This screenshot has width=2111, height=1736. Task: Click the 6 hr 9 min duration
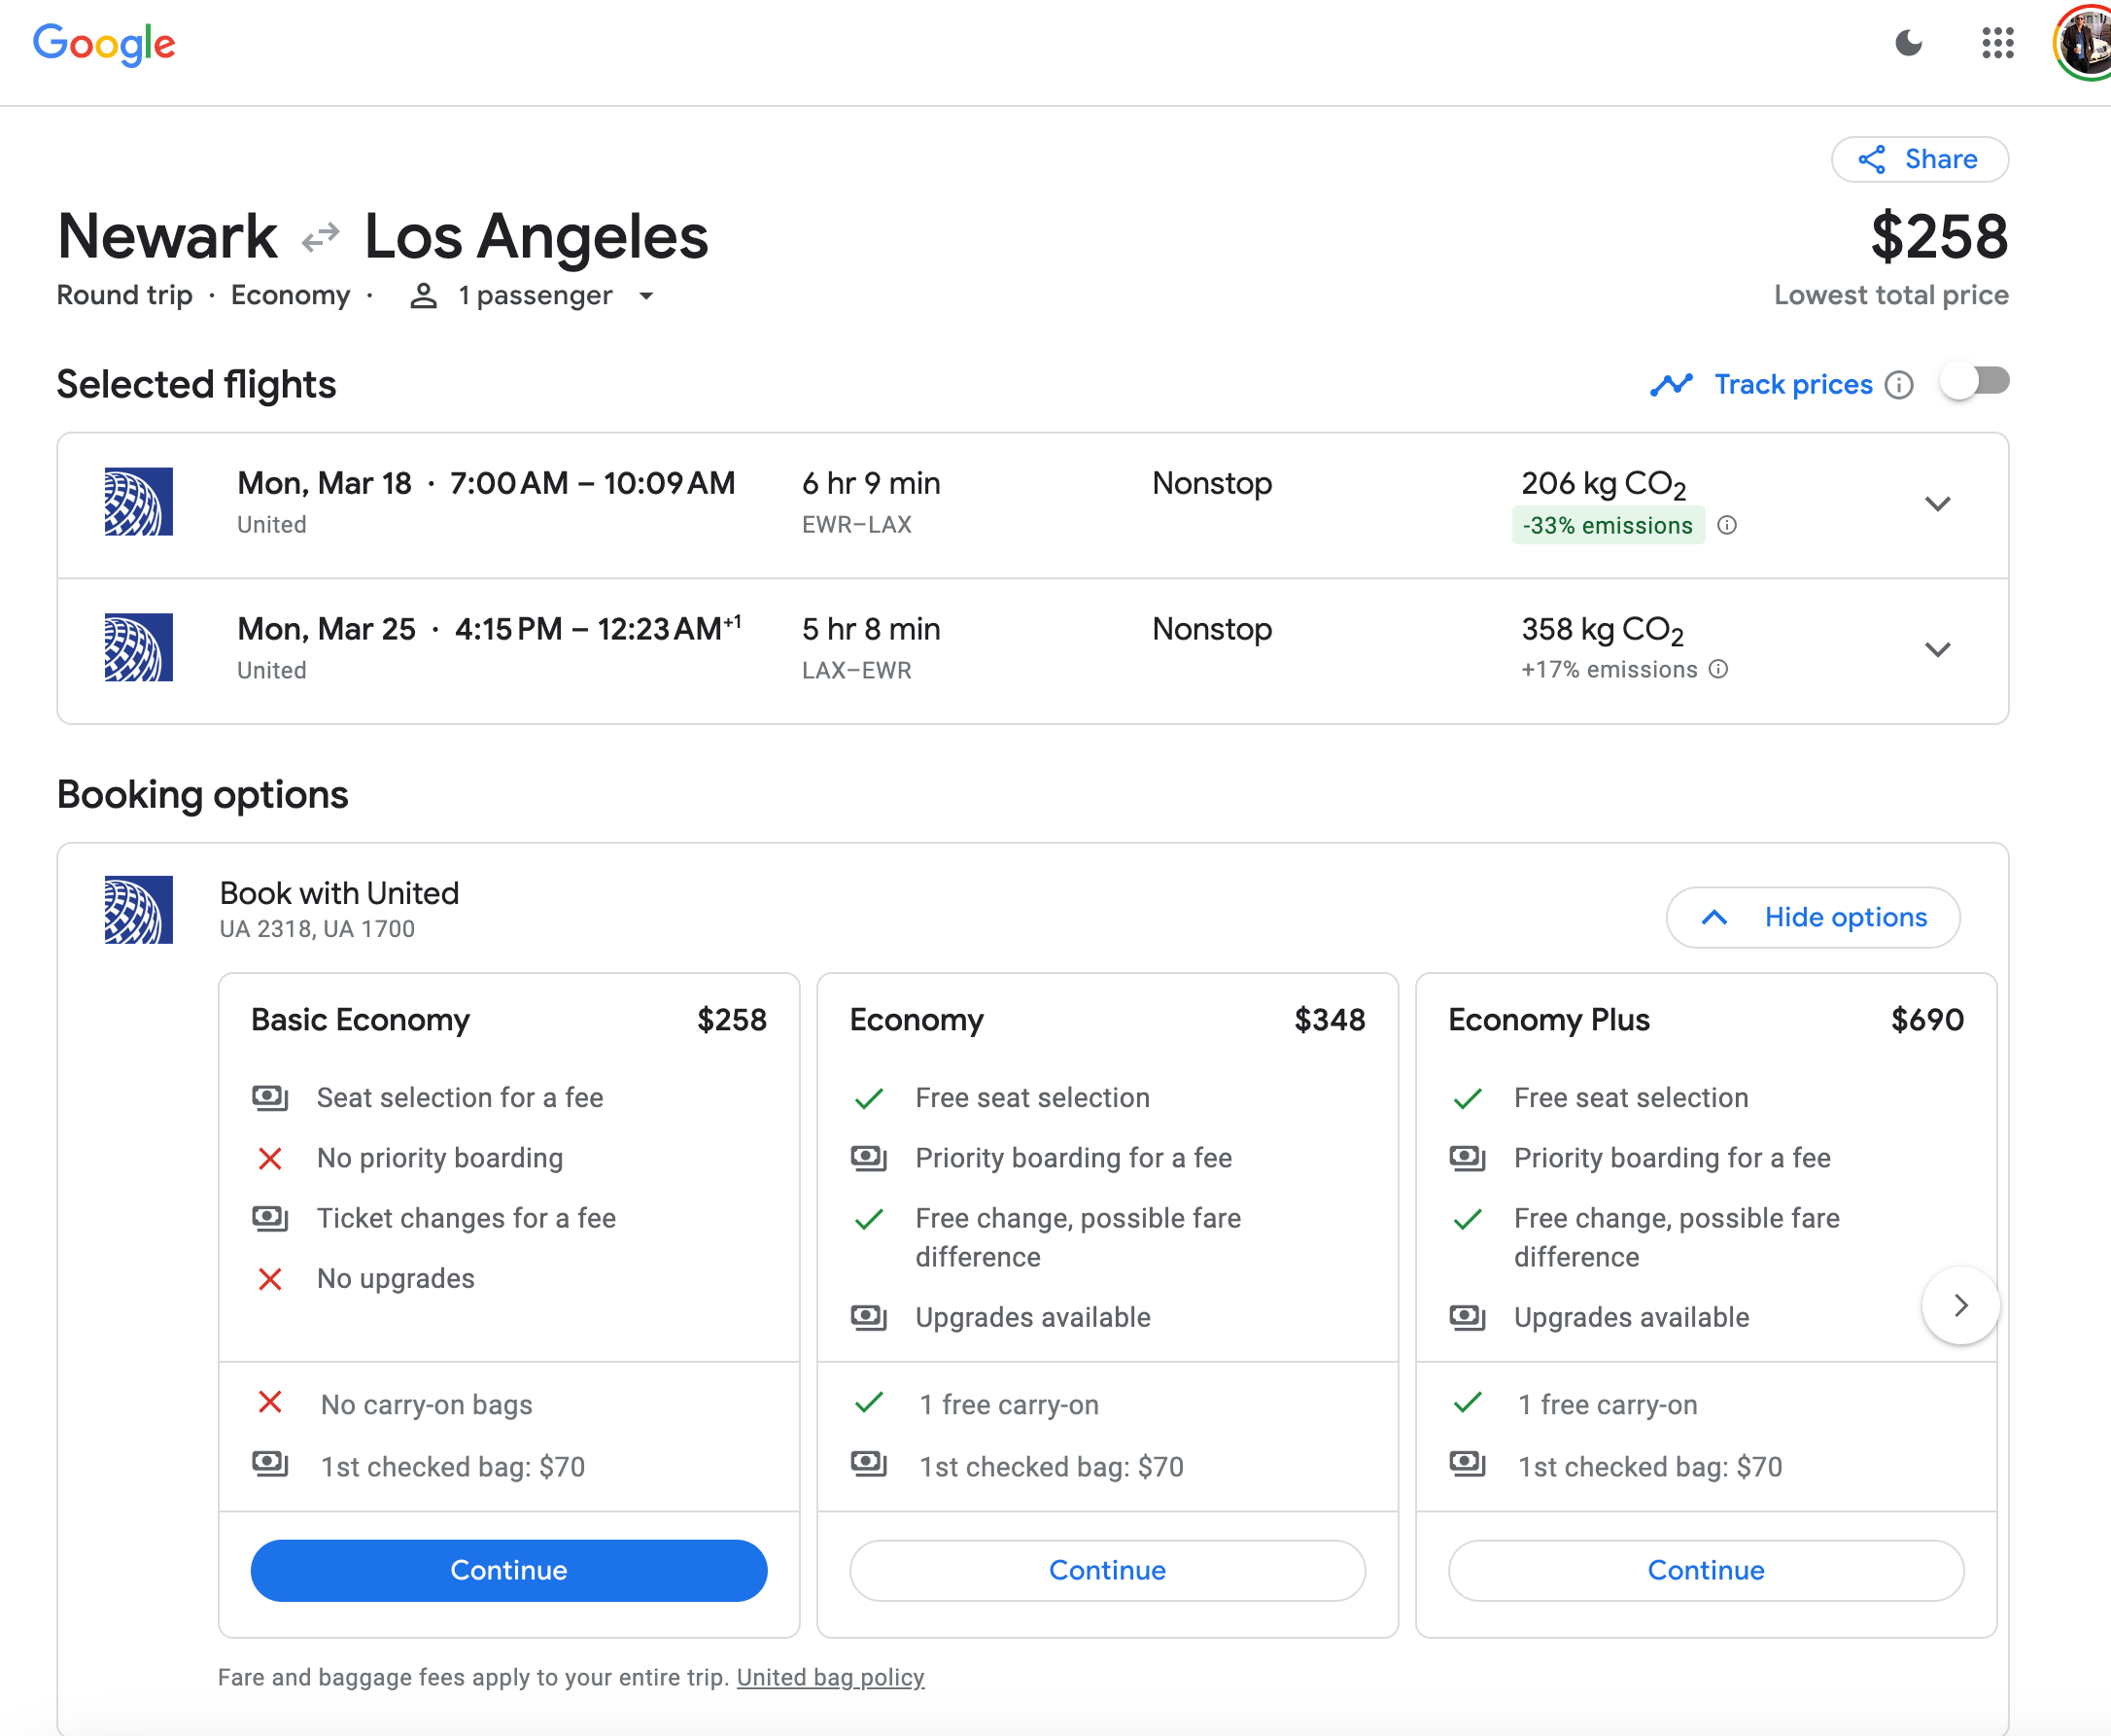[871, 484]
